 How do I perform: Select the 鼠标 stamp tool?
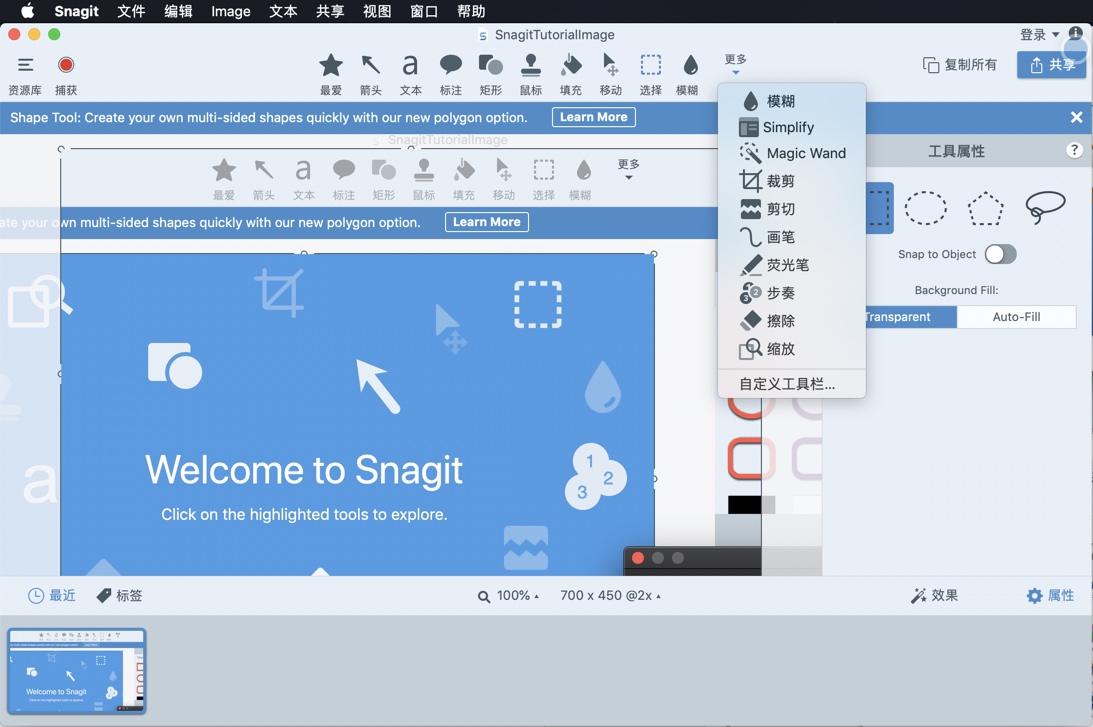(x=530, y=75)
